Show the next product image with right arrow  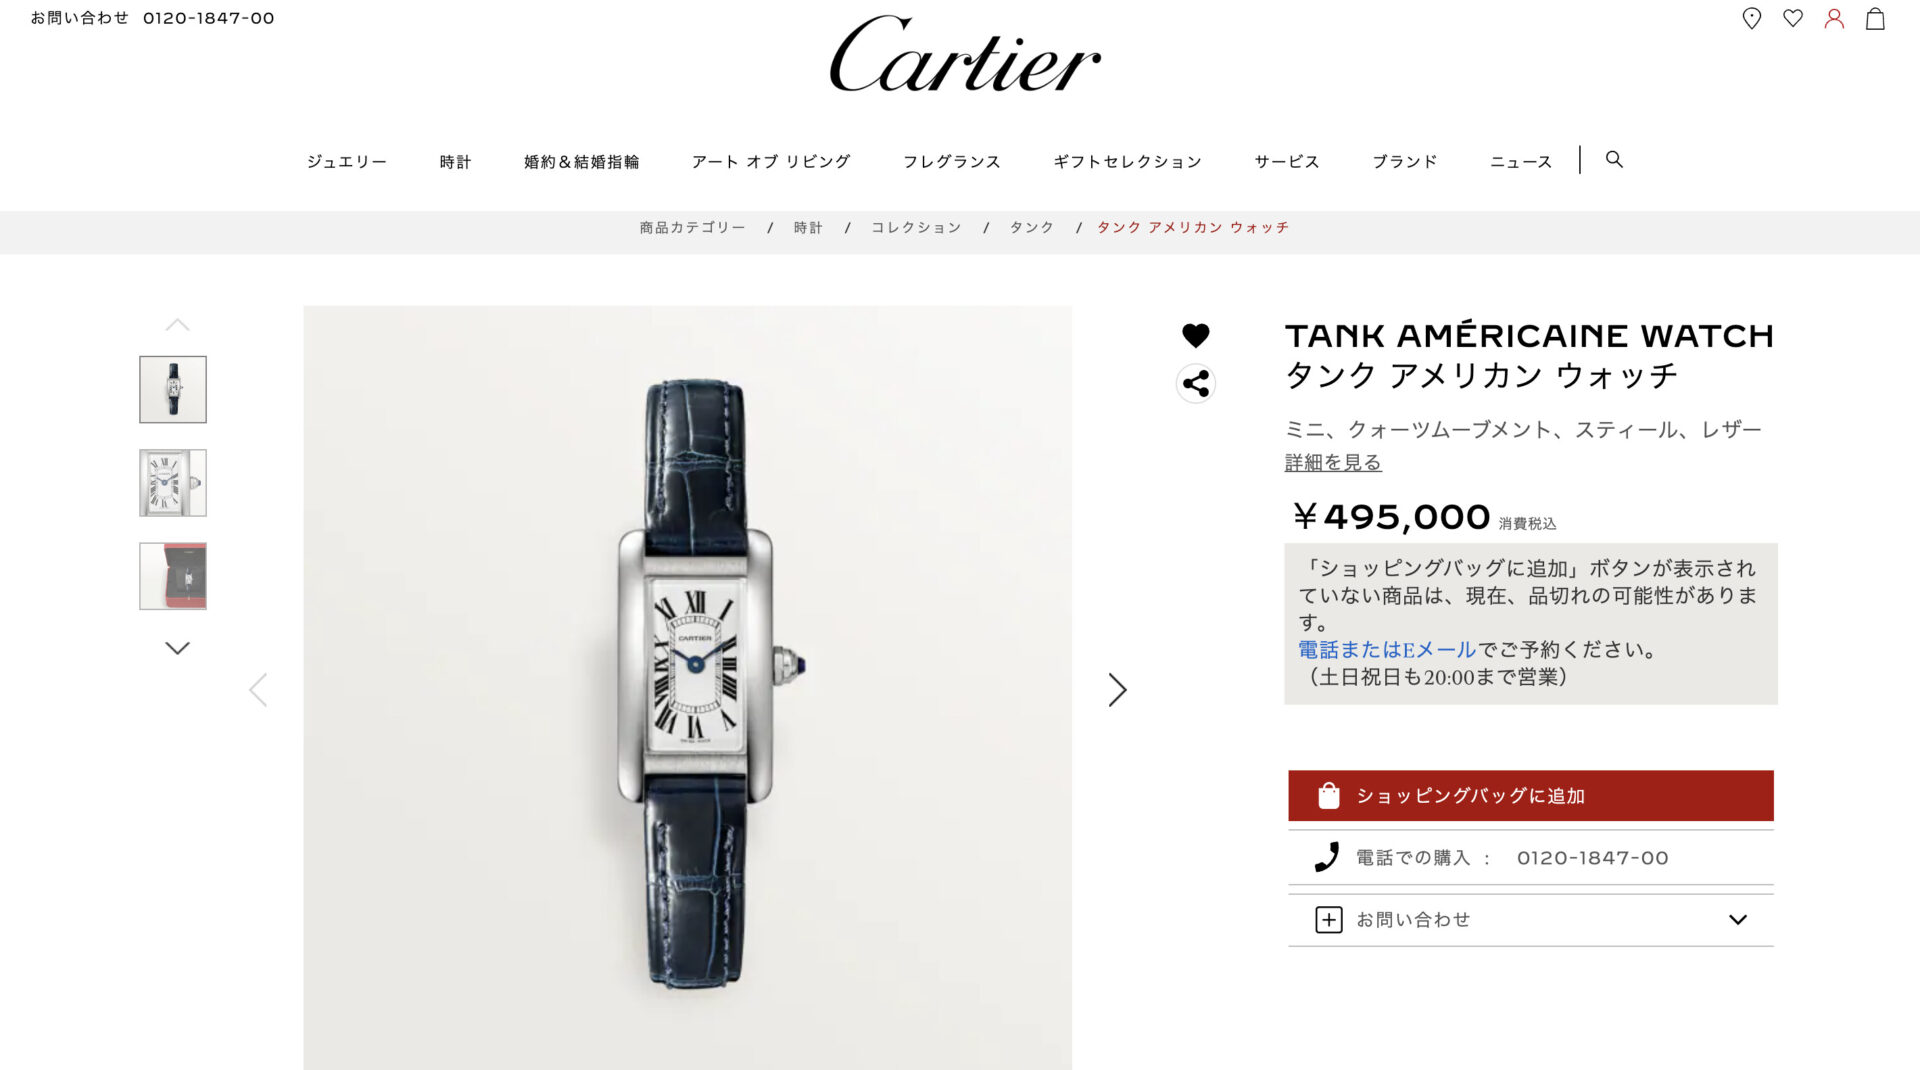pyautogui.click(x=1117, y=689)
